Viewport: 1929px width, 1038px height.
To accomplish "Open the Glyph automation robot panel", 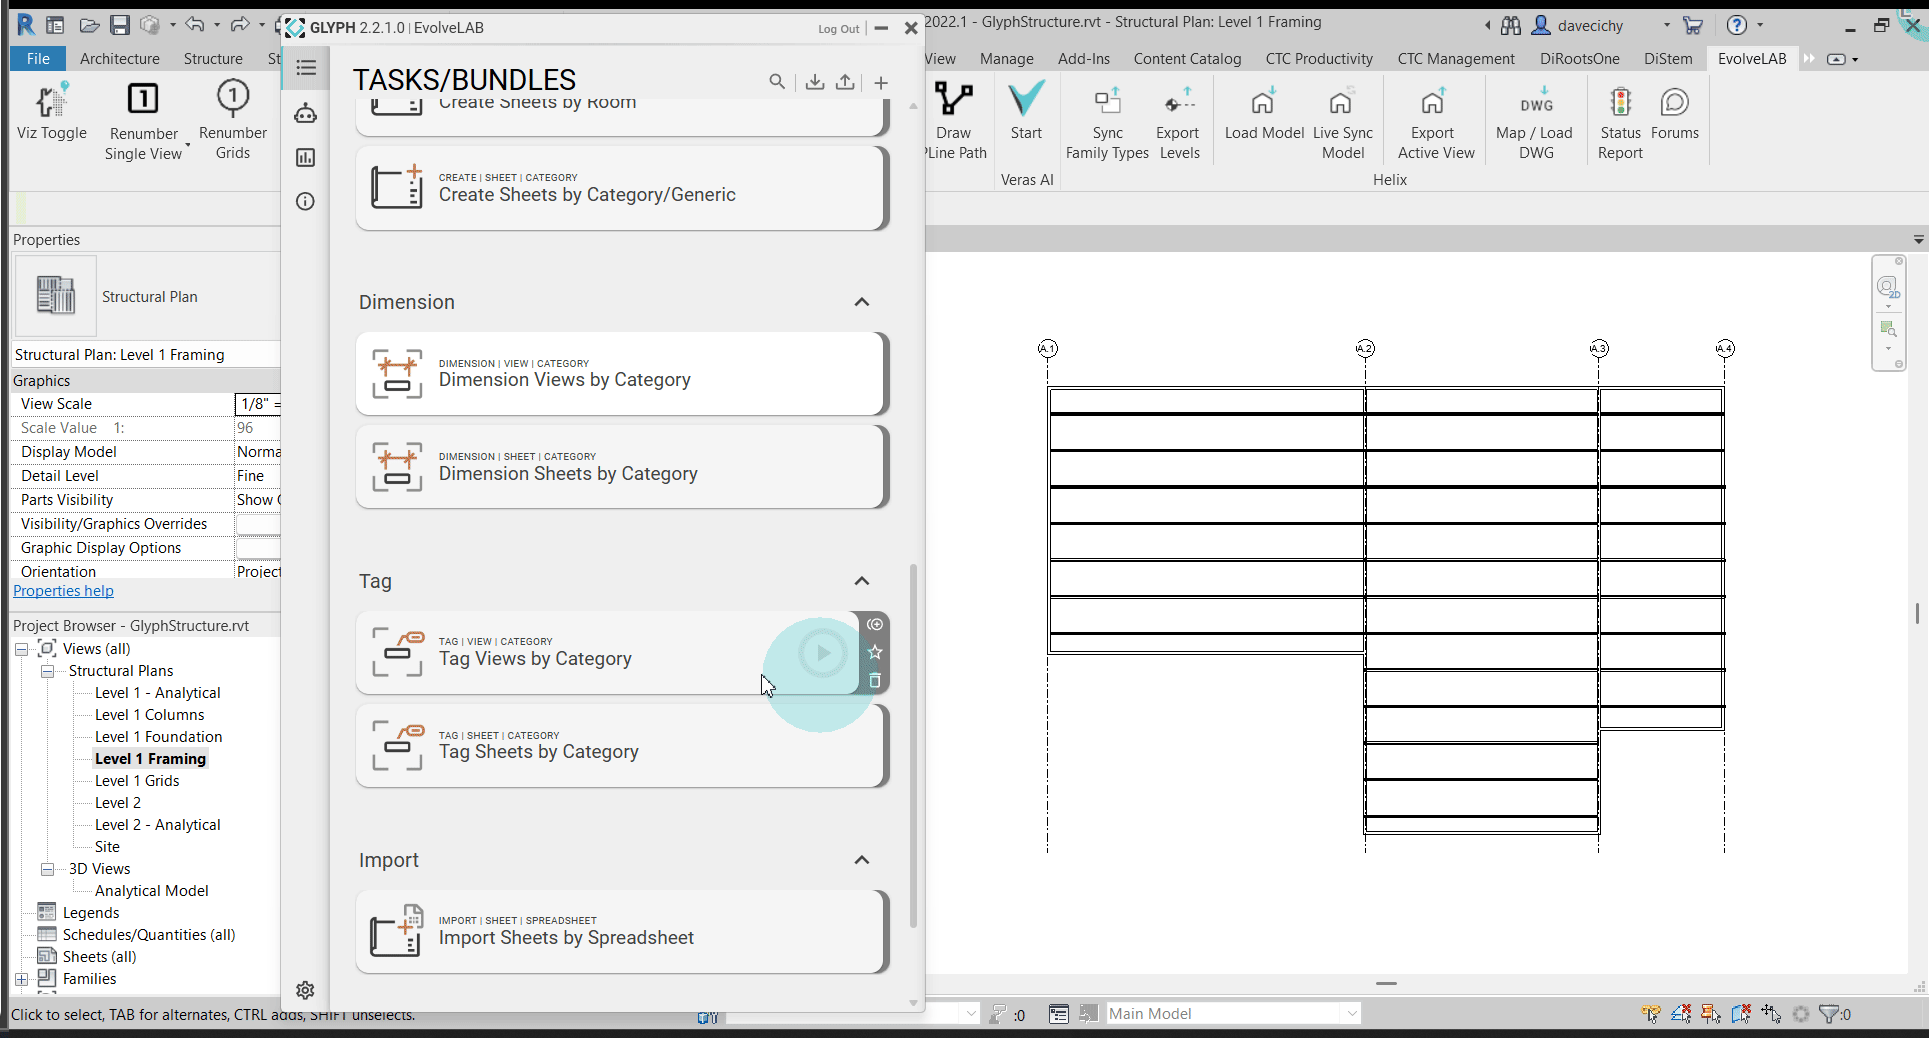I will point(305,113).
